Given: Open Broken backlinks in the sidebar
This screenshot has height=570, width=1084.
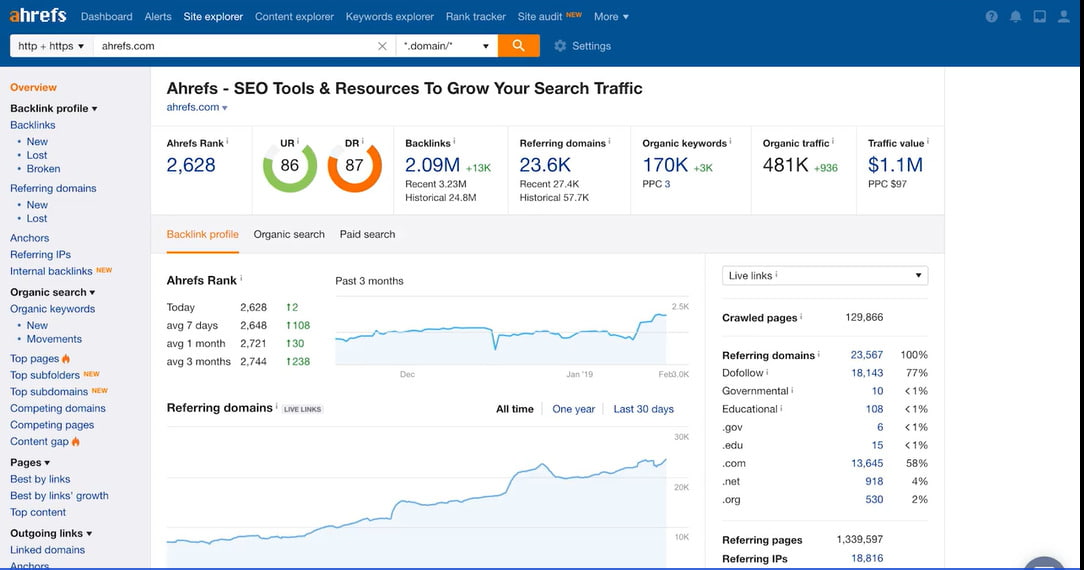Looking at the screenshot, I should pos(43,169).
